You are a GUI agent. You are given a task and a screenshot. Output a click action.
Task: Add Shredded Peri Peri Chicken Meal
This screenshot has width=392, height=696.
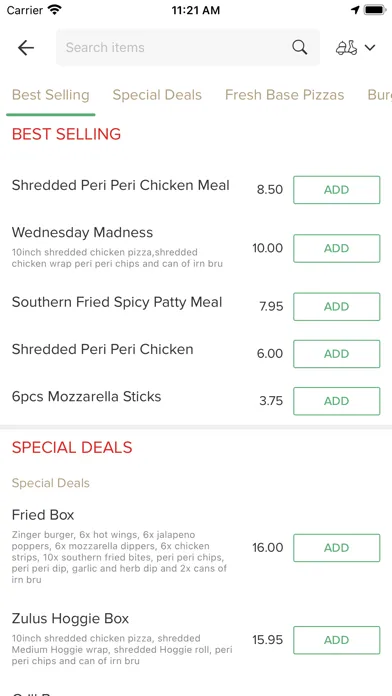(337, 190)
